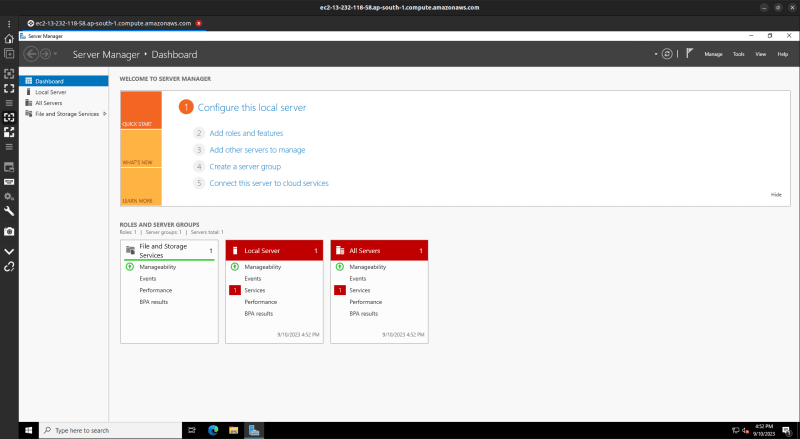Open the Tools menu
This screenshot has width=800, height=439.
[739, 54]
